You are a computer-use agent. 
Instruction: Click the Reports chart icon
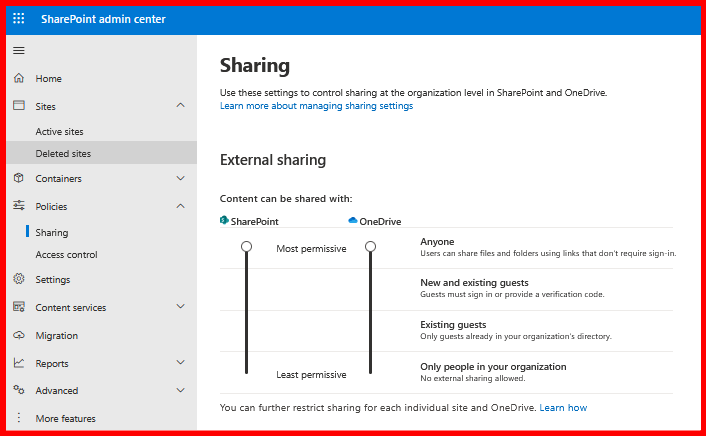[19, 362]
